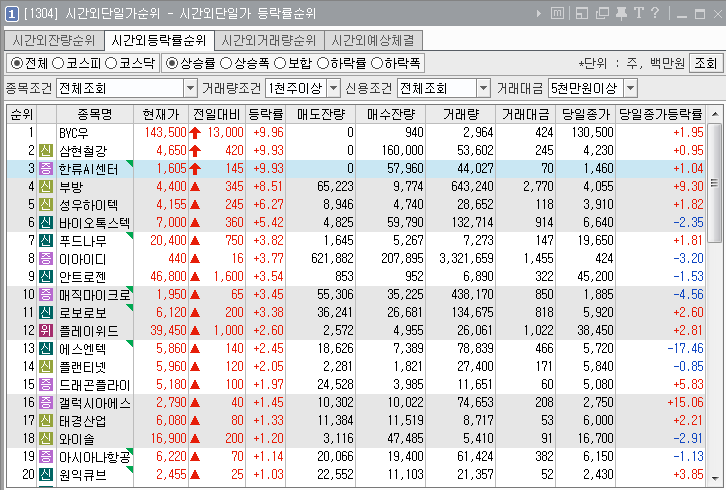This screenshot has height=490, width=726.
Task: Select the BYC우 stock name
Action: [x=74, y=133]
